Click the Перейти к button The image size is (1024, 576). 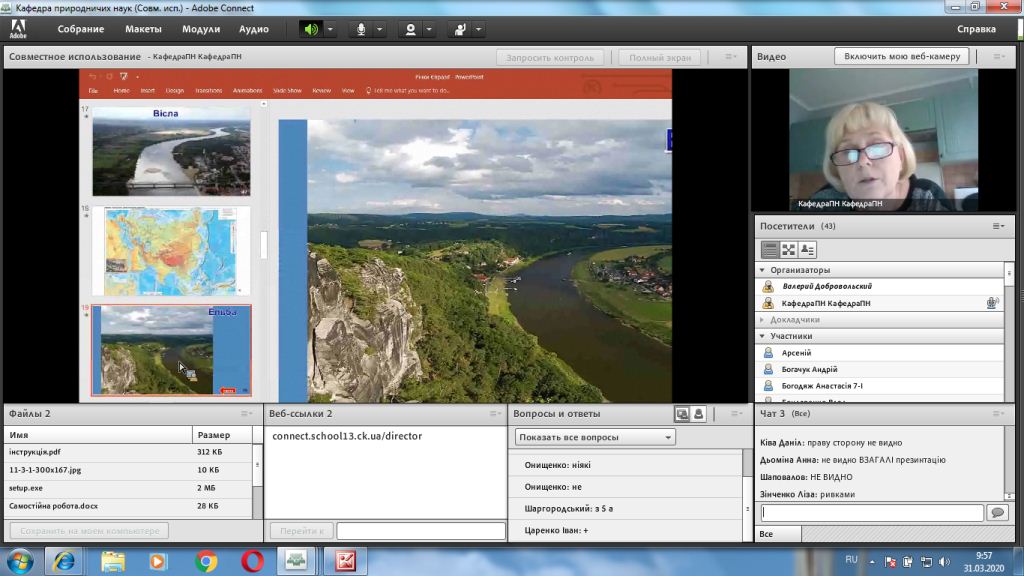tap(302, 531)
